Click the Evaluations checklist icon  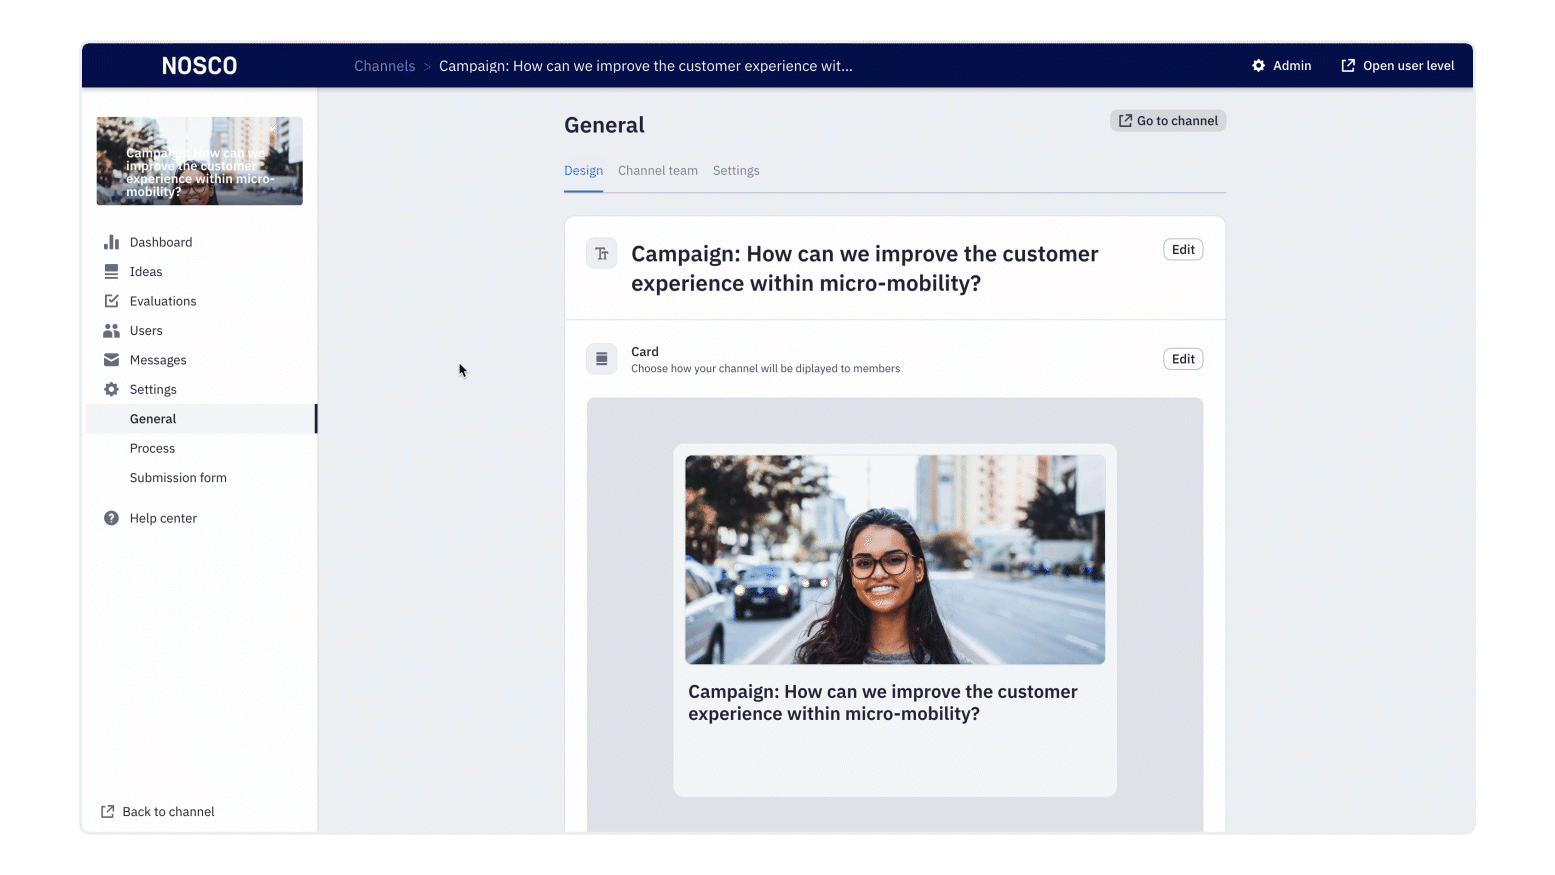pos(111,300)
